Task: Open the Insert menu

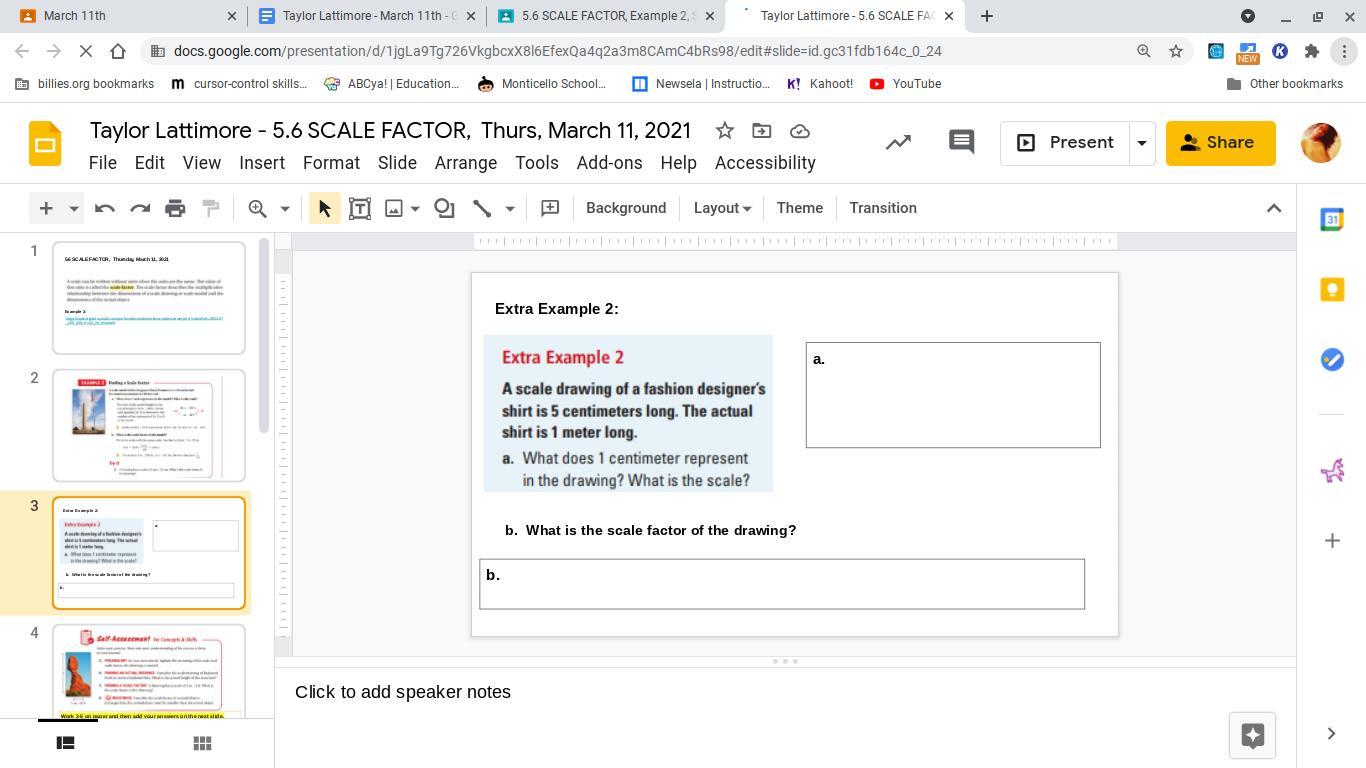Action: coord(262,163)
